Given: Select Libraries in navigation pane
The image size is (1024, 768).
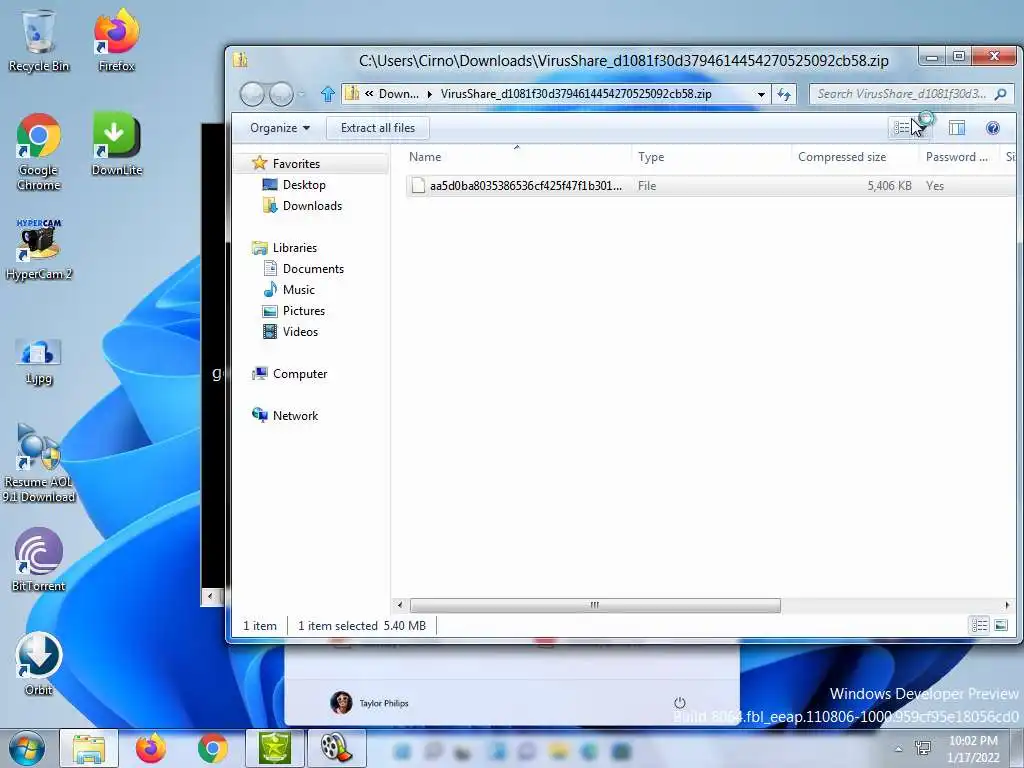Looking at the screenshot, I should tap(295, 248).
